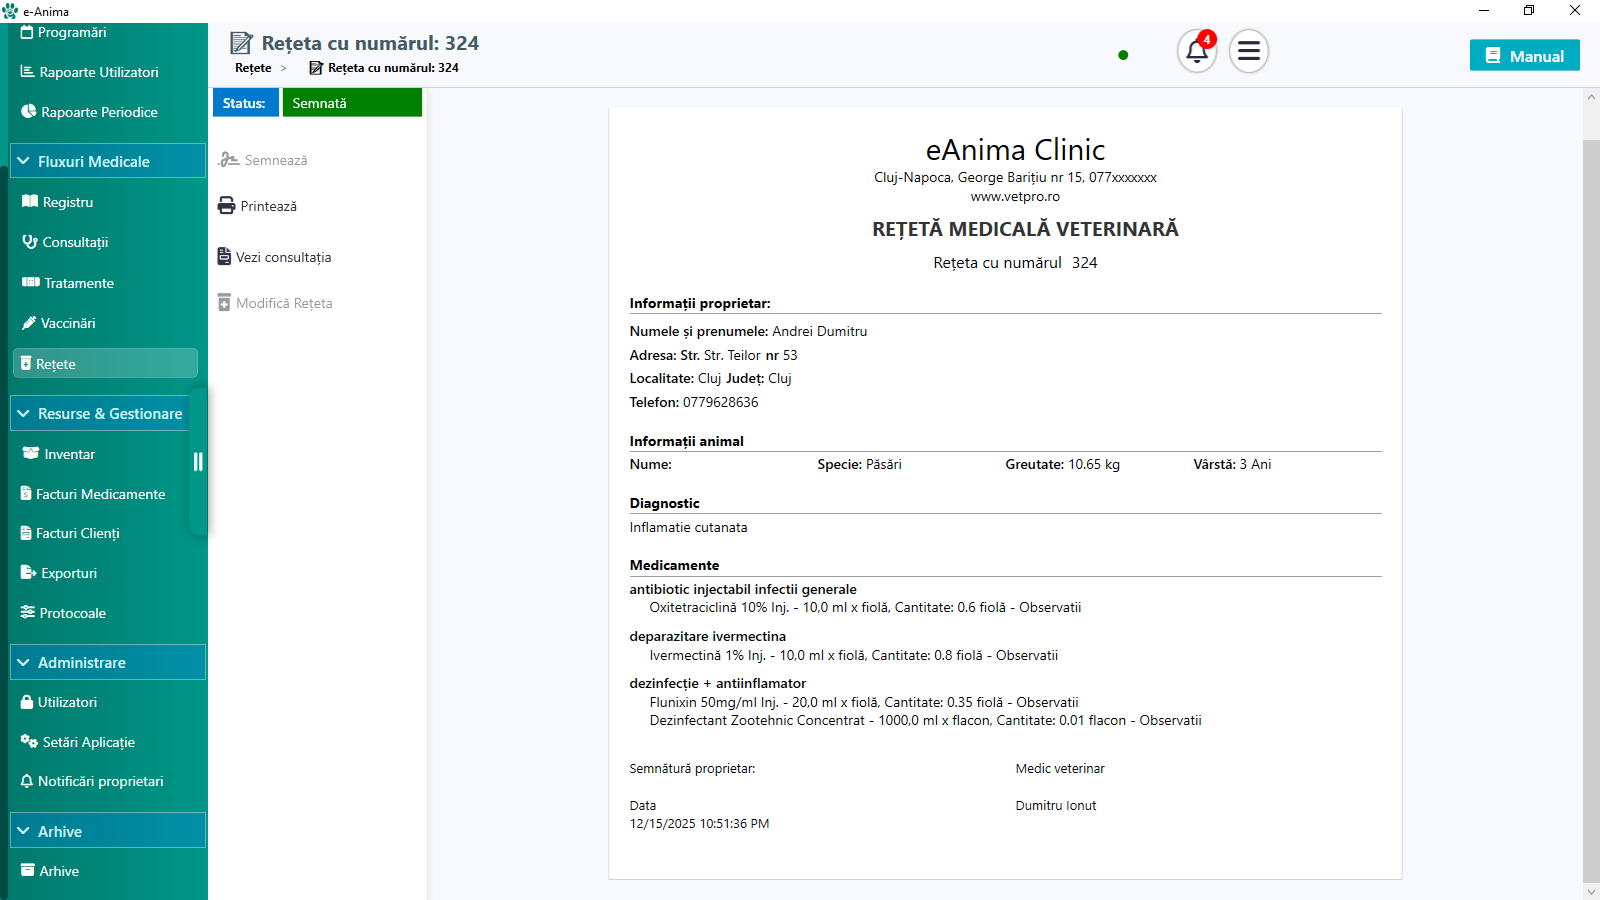Image resolution: width=1600 pixels, height=900 pixels.
Task: Click the document vertical scrollbar
Action: pyautogui.click(x=1591, y=500)
